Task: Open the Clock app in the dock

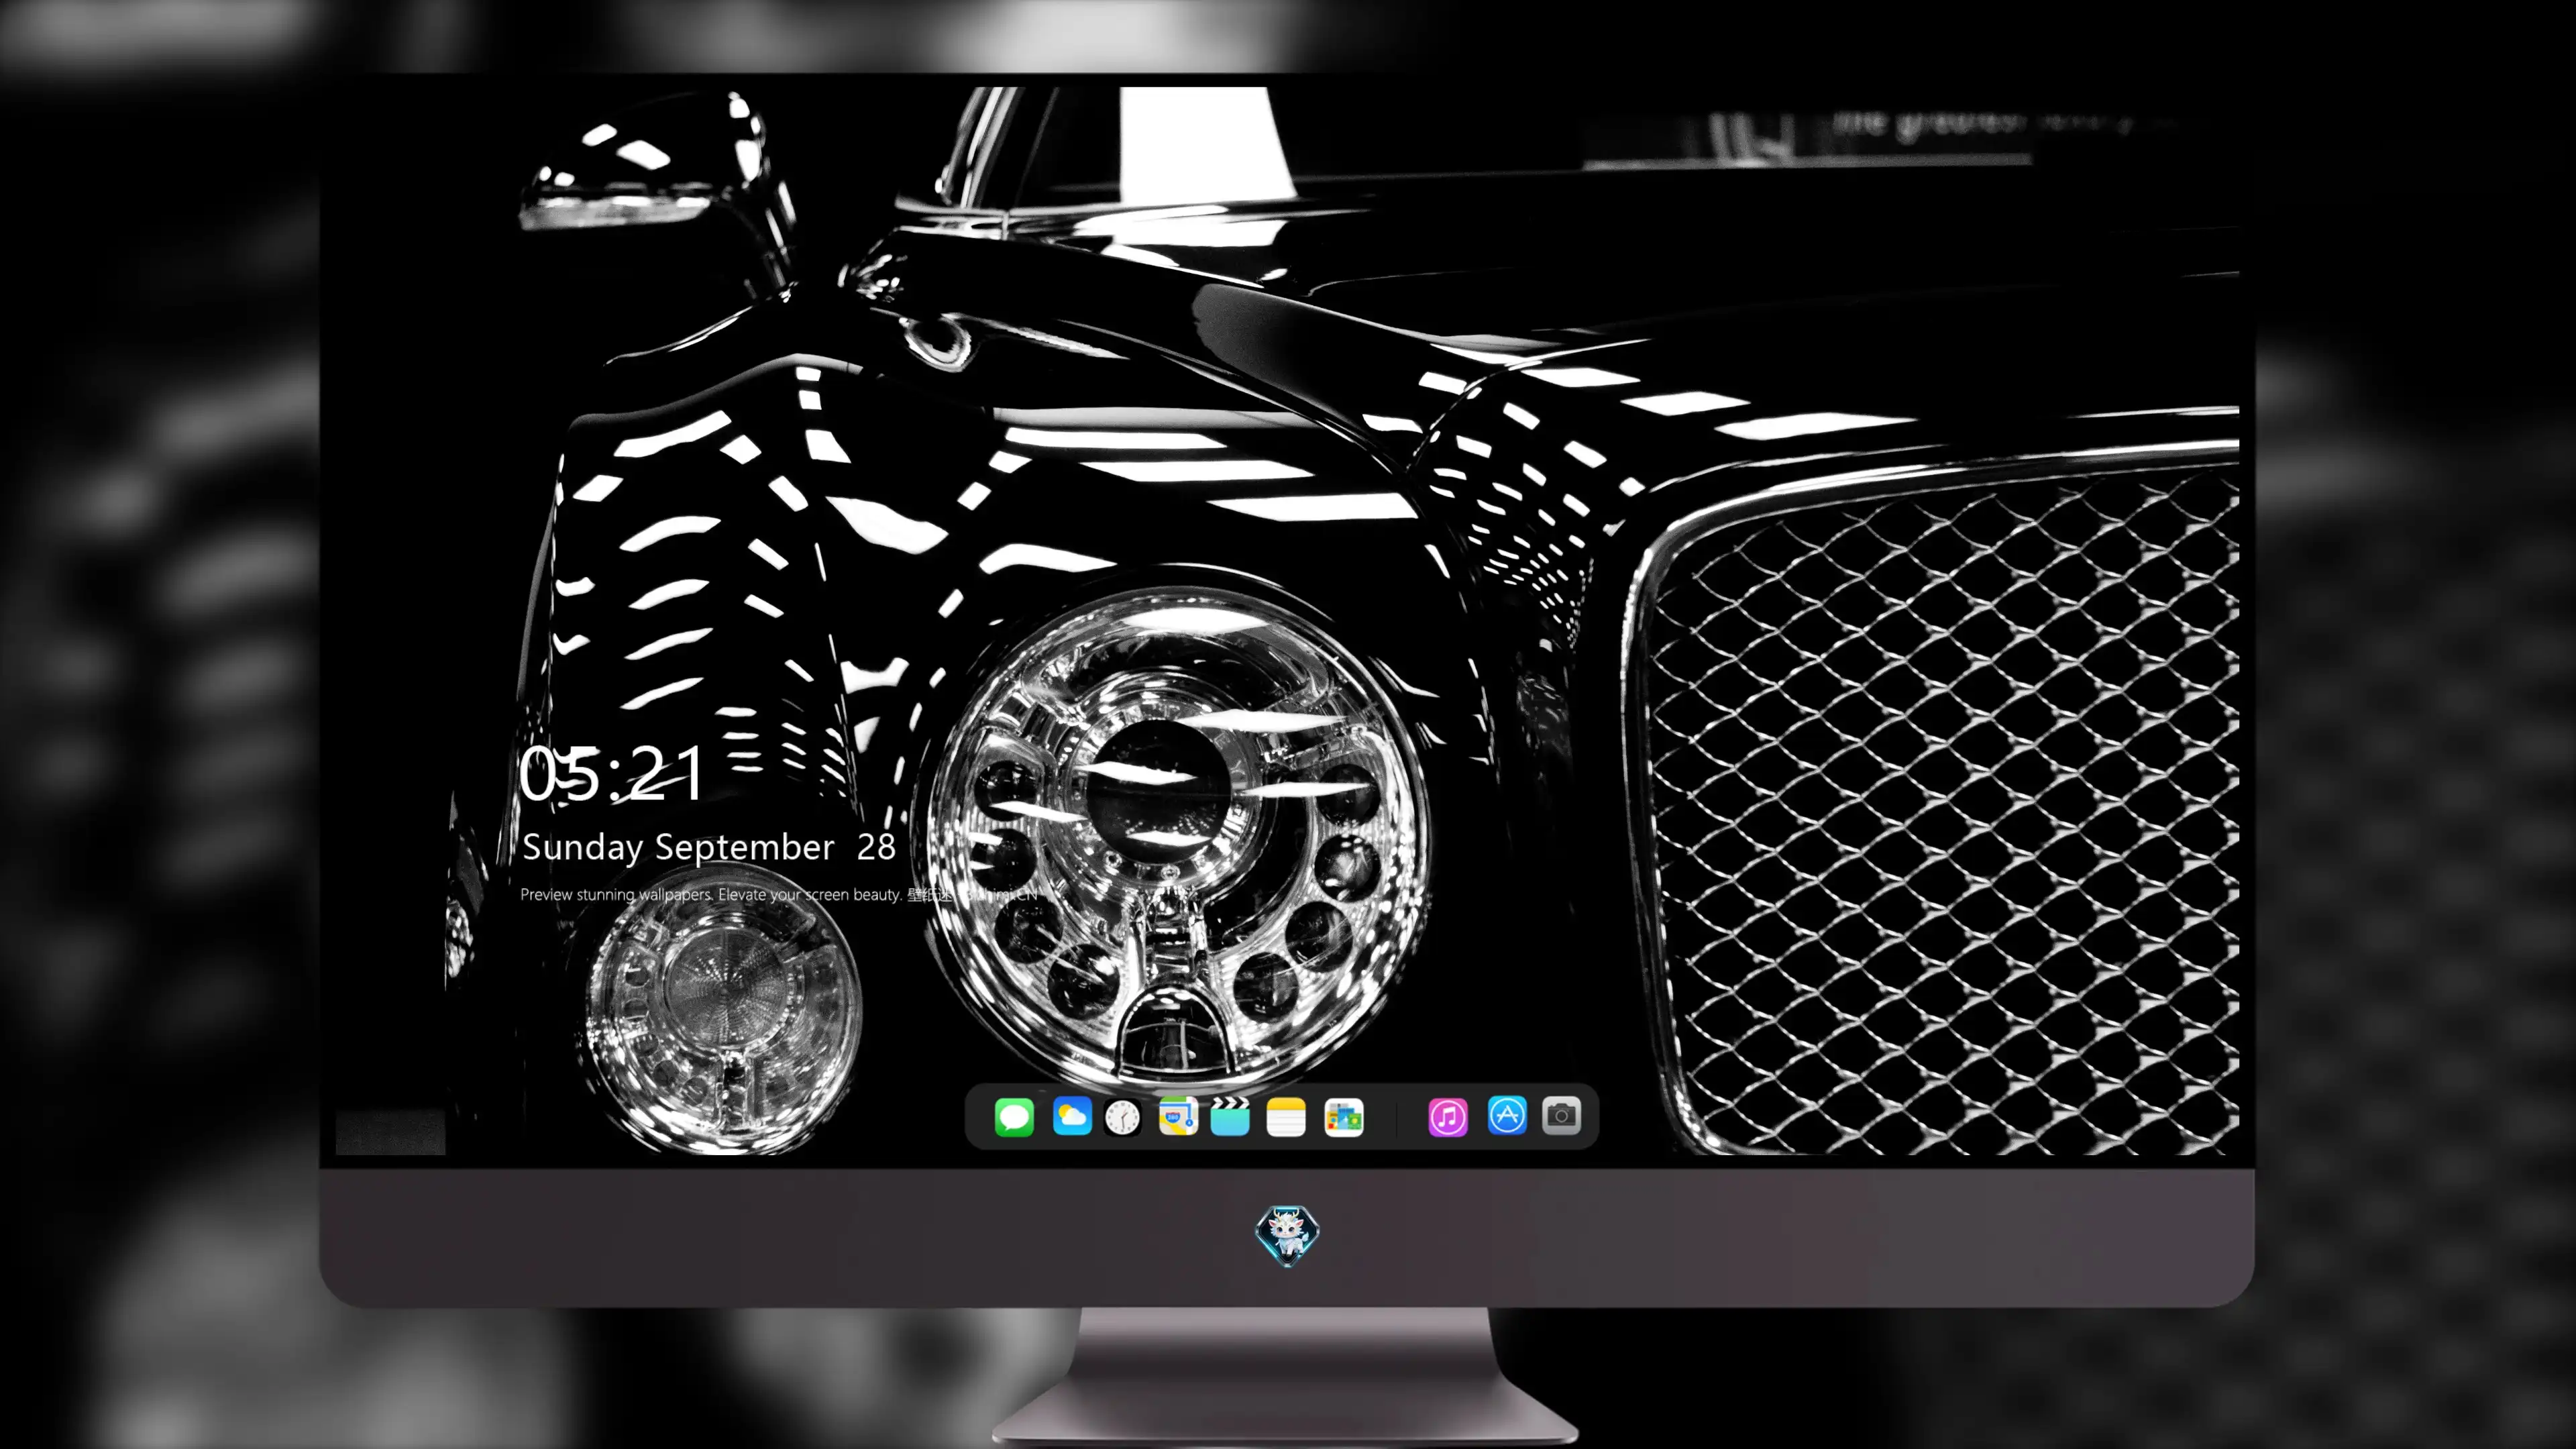Action: pos(1122,1117)
